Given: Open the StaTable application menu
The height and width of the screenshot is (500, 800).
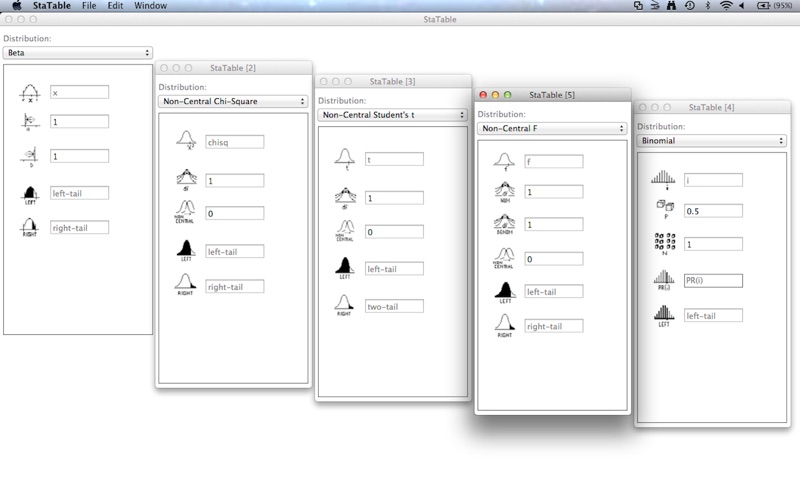Looking at the screenshot, I should [52, 6].
